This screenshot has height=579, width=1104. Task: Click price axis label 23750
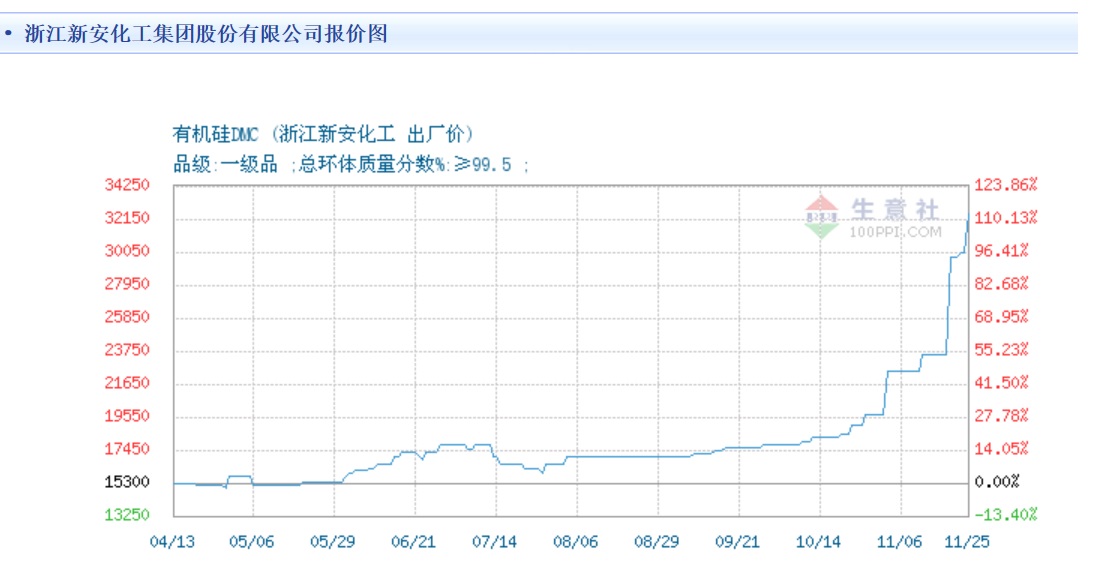[x=127, y=350]
